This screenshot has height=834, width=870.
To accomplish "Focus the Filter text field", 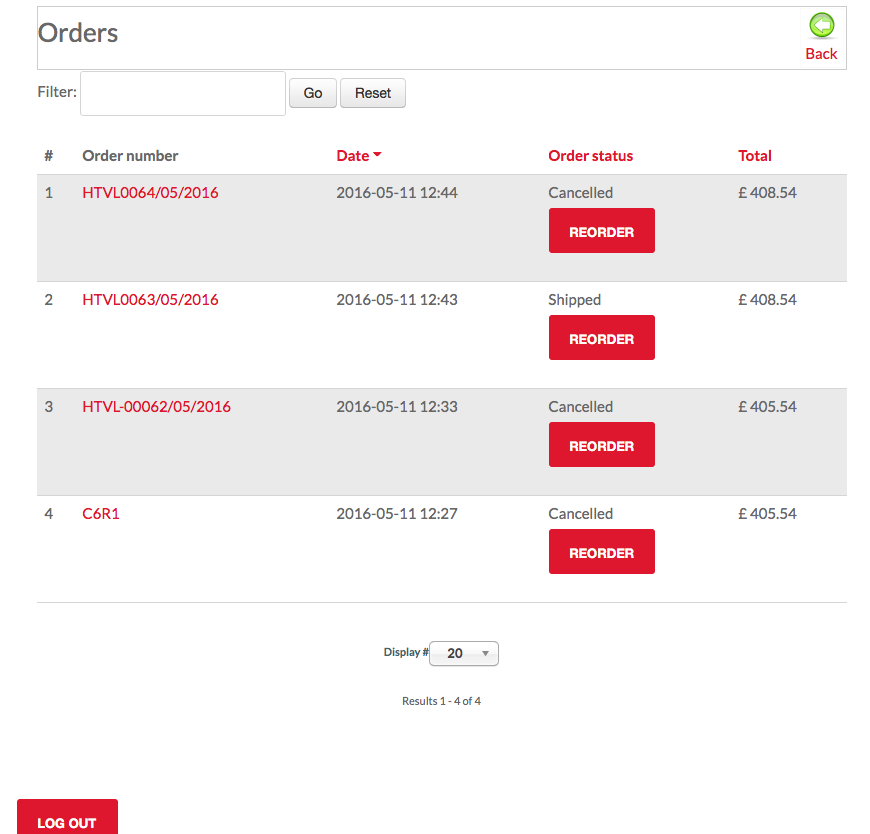I will click(183, 93).
